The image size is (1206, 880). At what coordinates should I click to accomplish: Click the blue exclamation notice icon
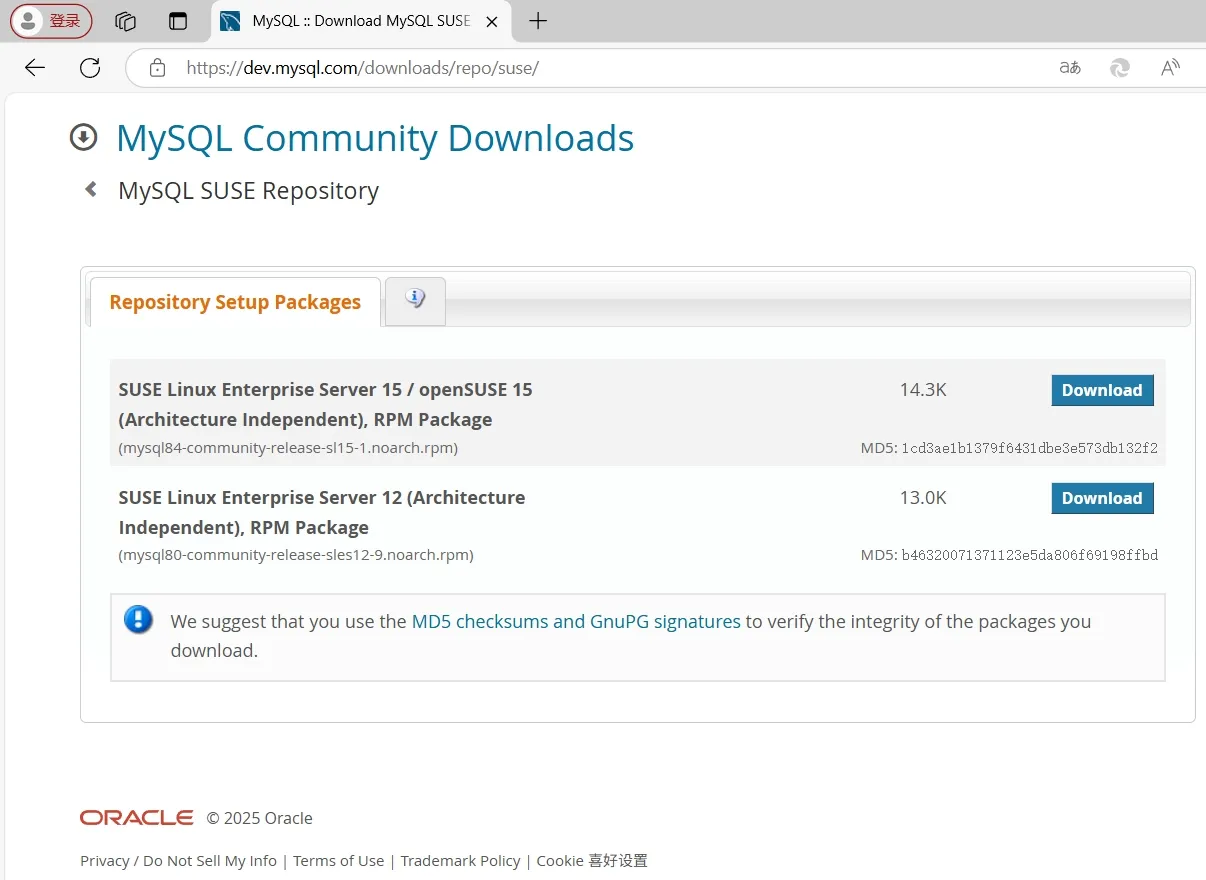click(x=138, y=619)
